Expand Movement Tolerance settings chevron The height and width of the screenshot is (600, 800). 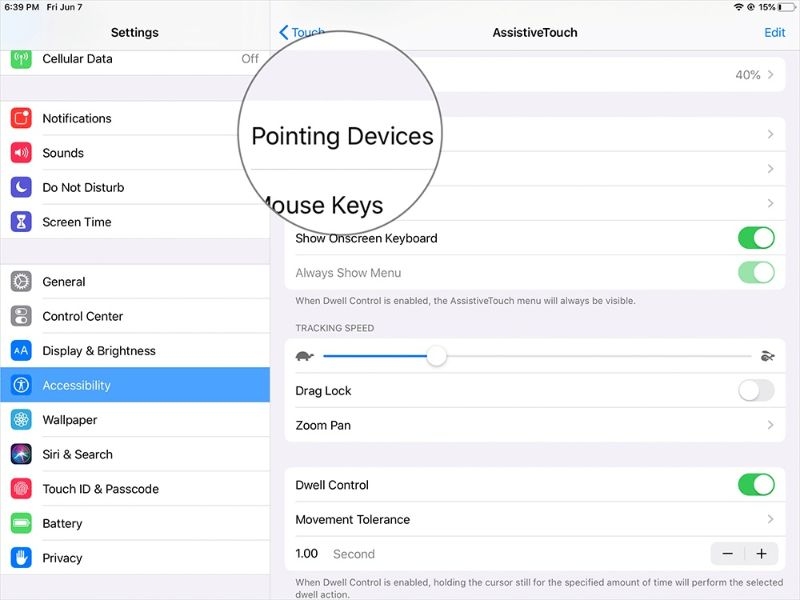tap(770, 519)
